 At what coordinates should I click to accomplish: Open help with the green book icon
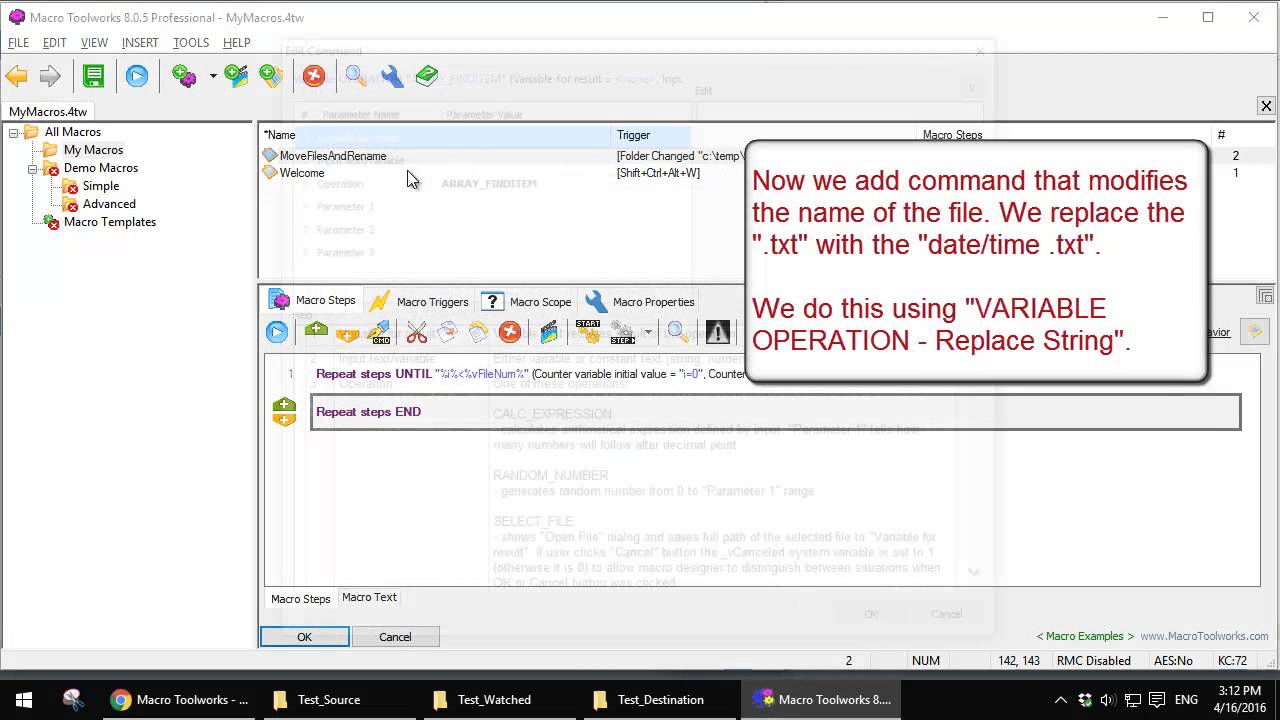tap(427, 76)
